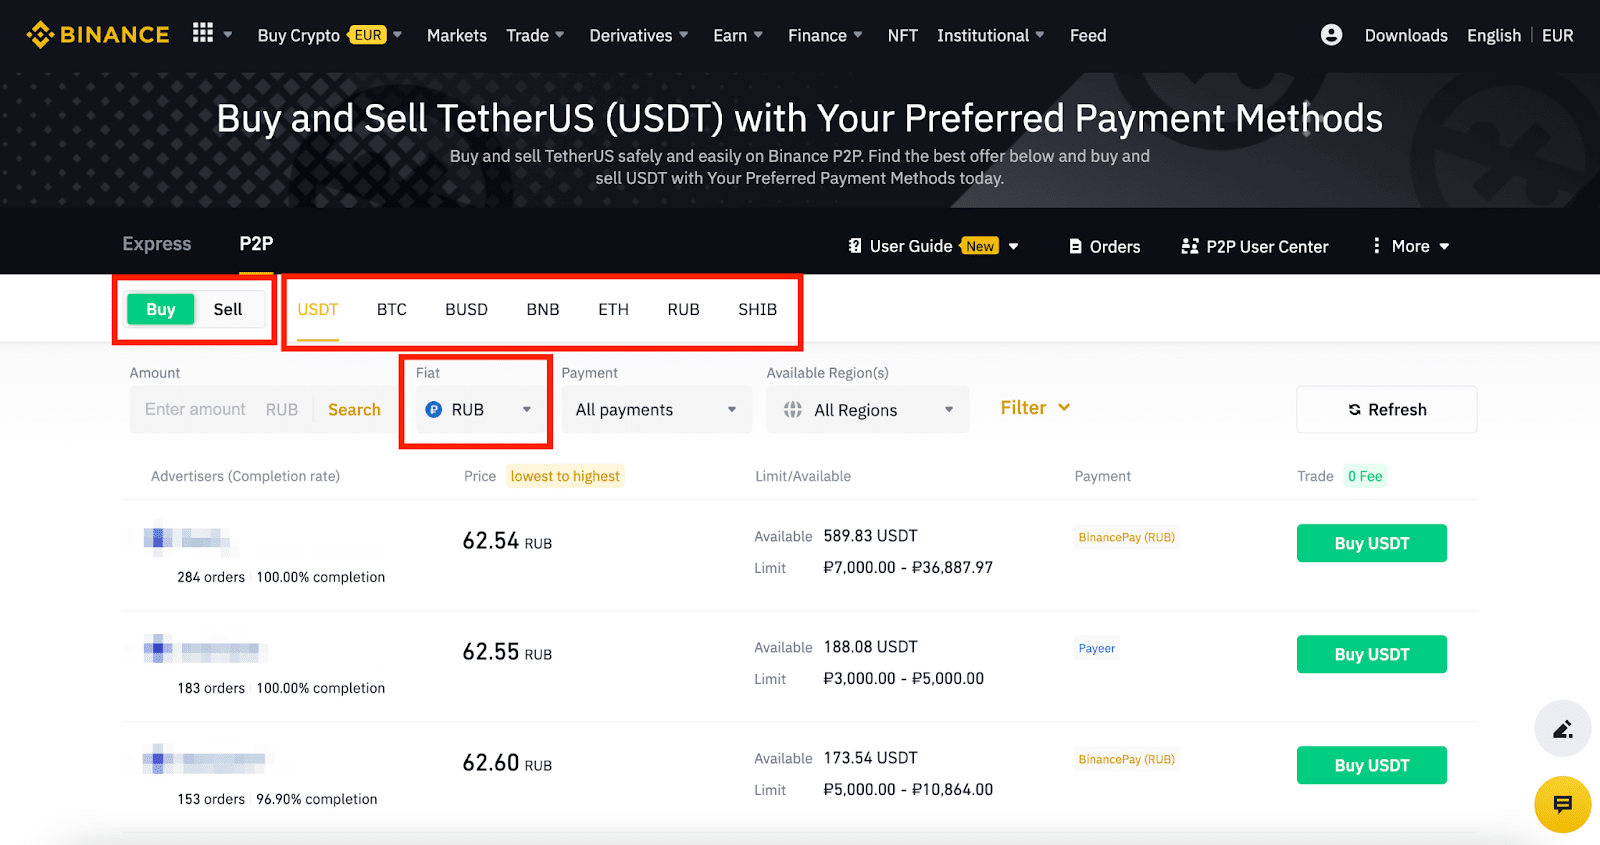Click the refresh arrows icon
The width and height of the screenshot is (1600, 845).
1355,410
